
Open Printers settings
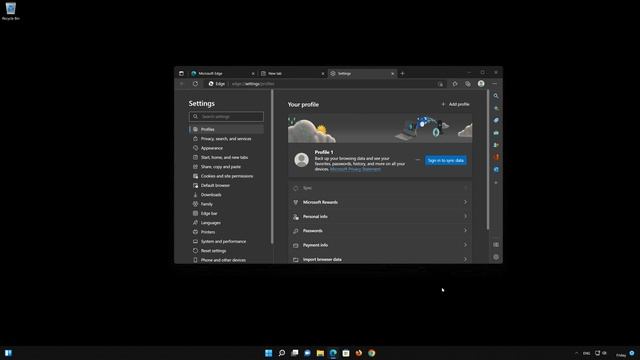point(226,232)
